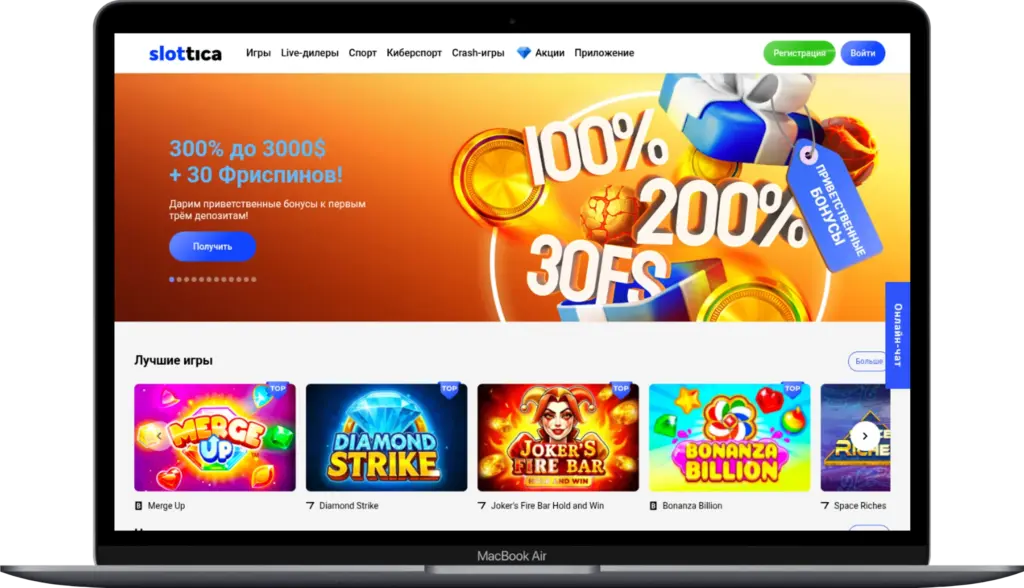The height and width of the screenshot is (588, 1024).
Task: Go to the Киберспорт tab
Action: [414, 53]
